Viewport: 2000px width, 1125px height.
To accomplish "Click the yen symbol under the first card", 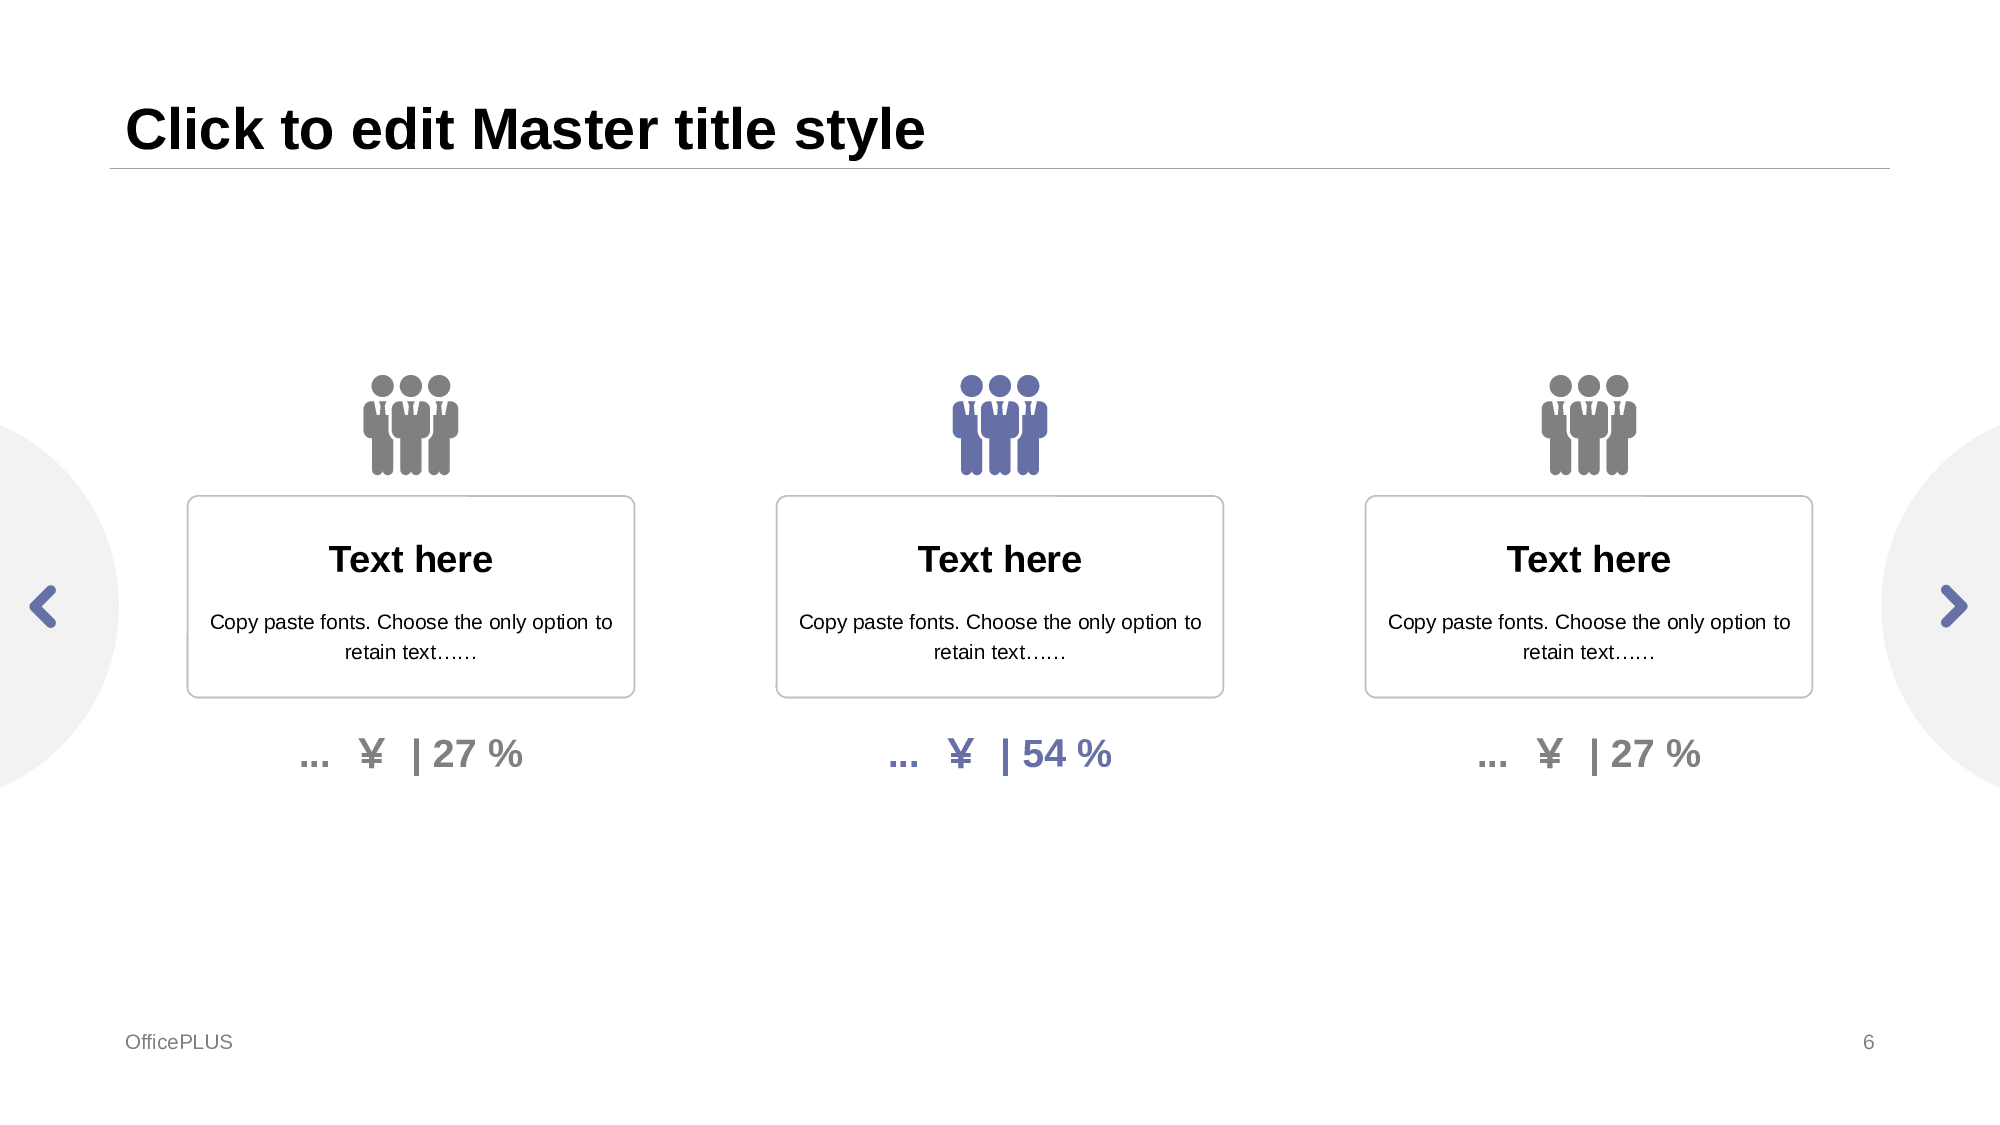I will [371, 754].
